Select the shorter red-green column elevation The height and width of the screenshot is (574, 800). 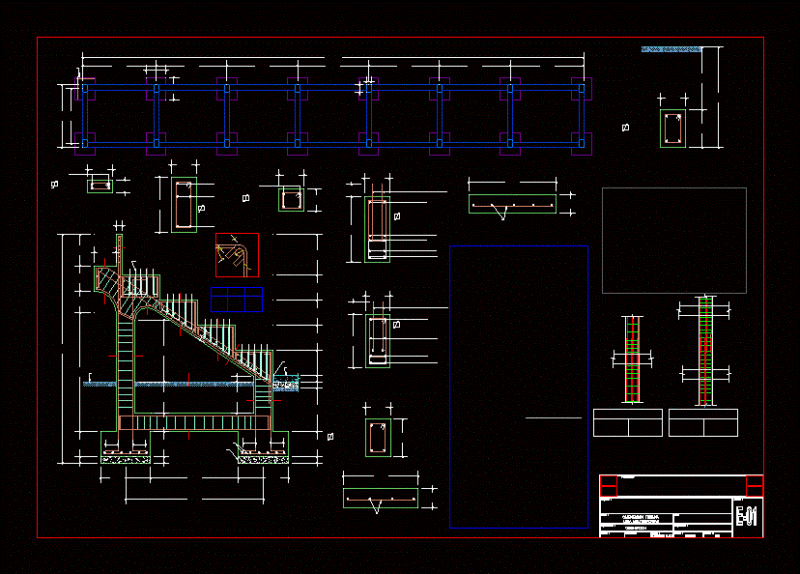point(632,359)
